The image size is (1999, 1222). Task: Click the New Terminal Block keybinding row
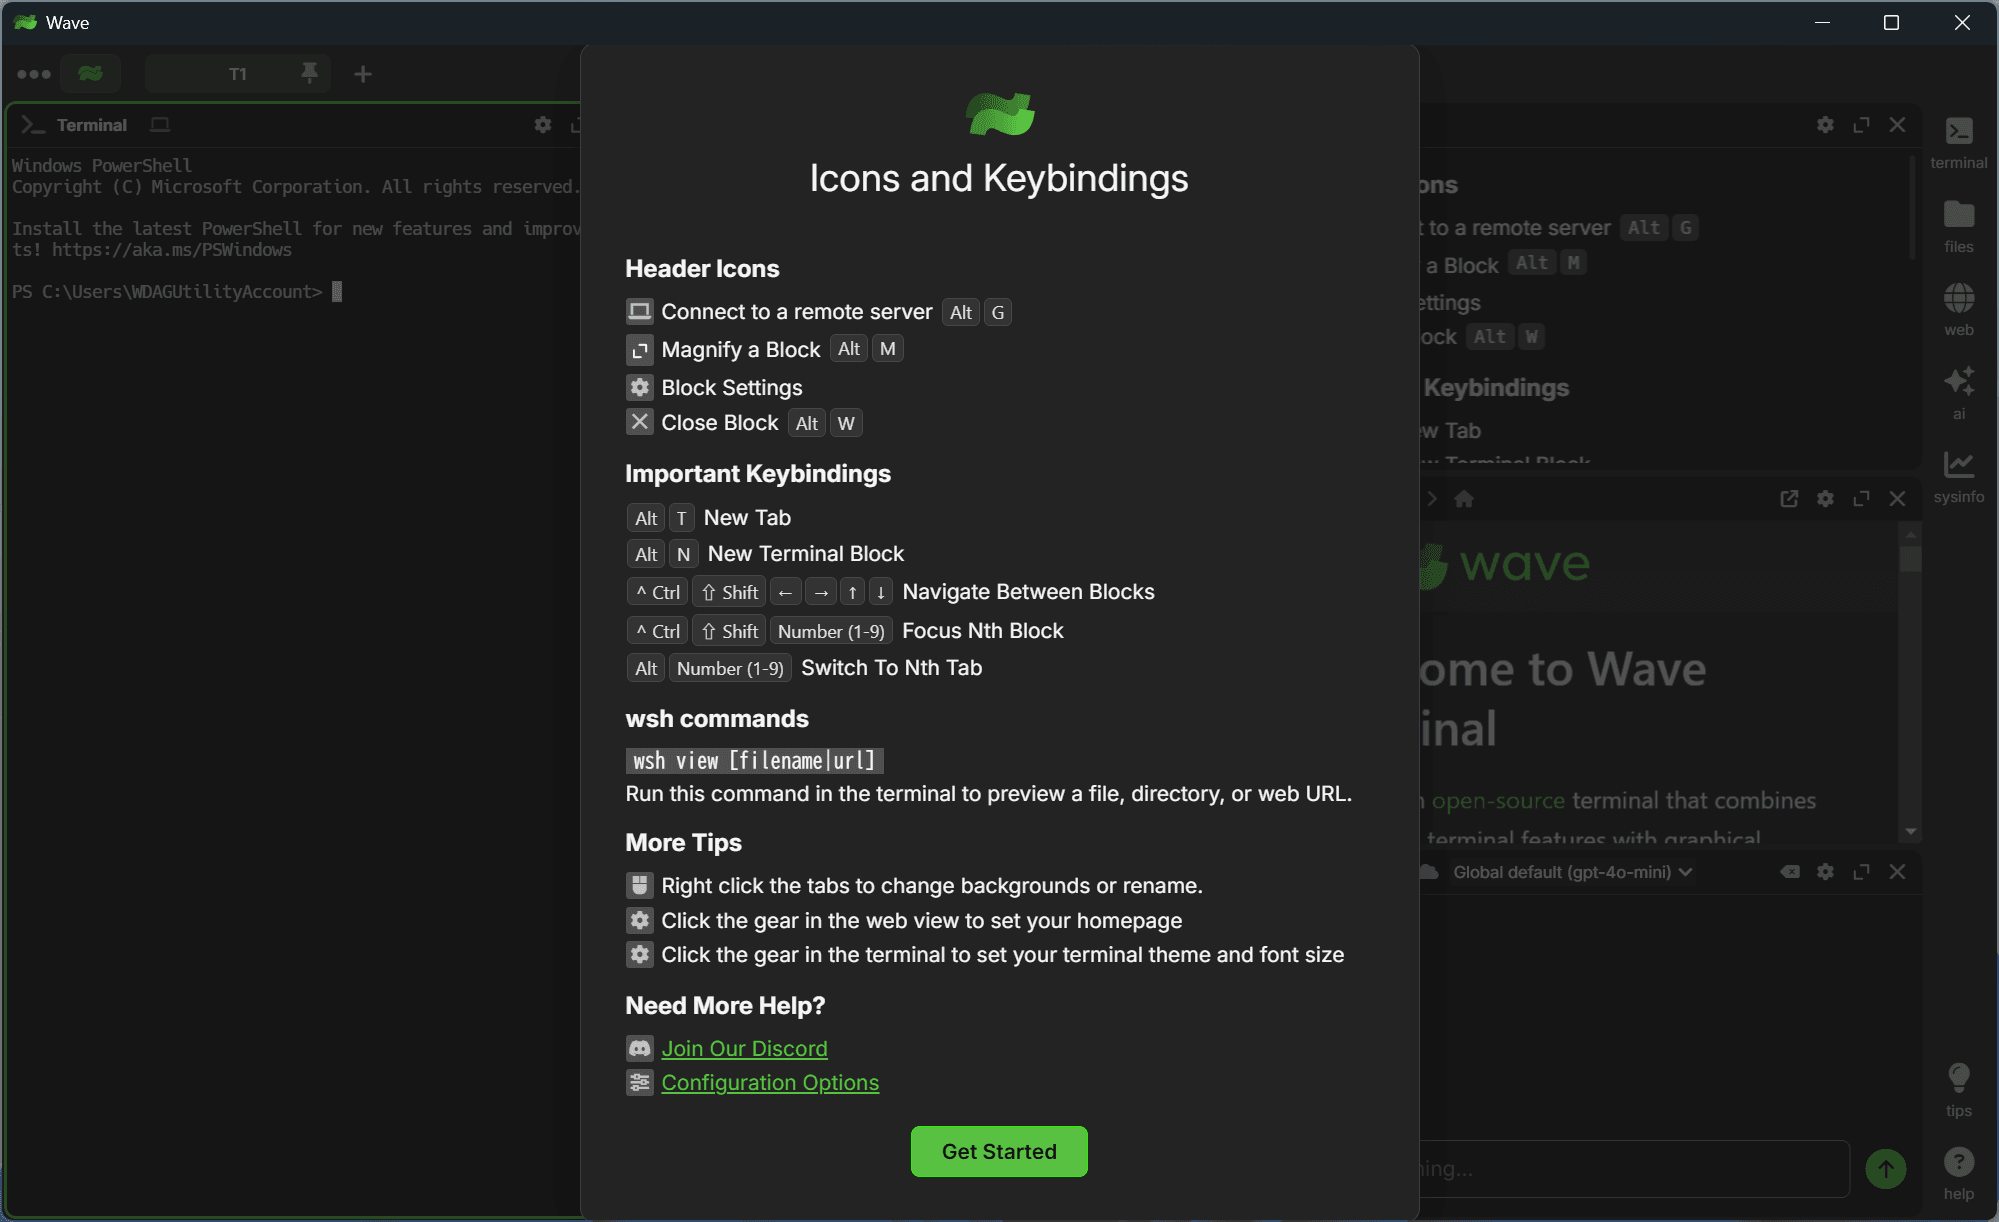tap(765, 554)
